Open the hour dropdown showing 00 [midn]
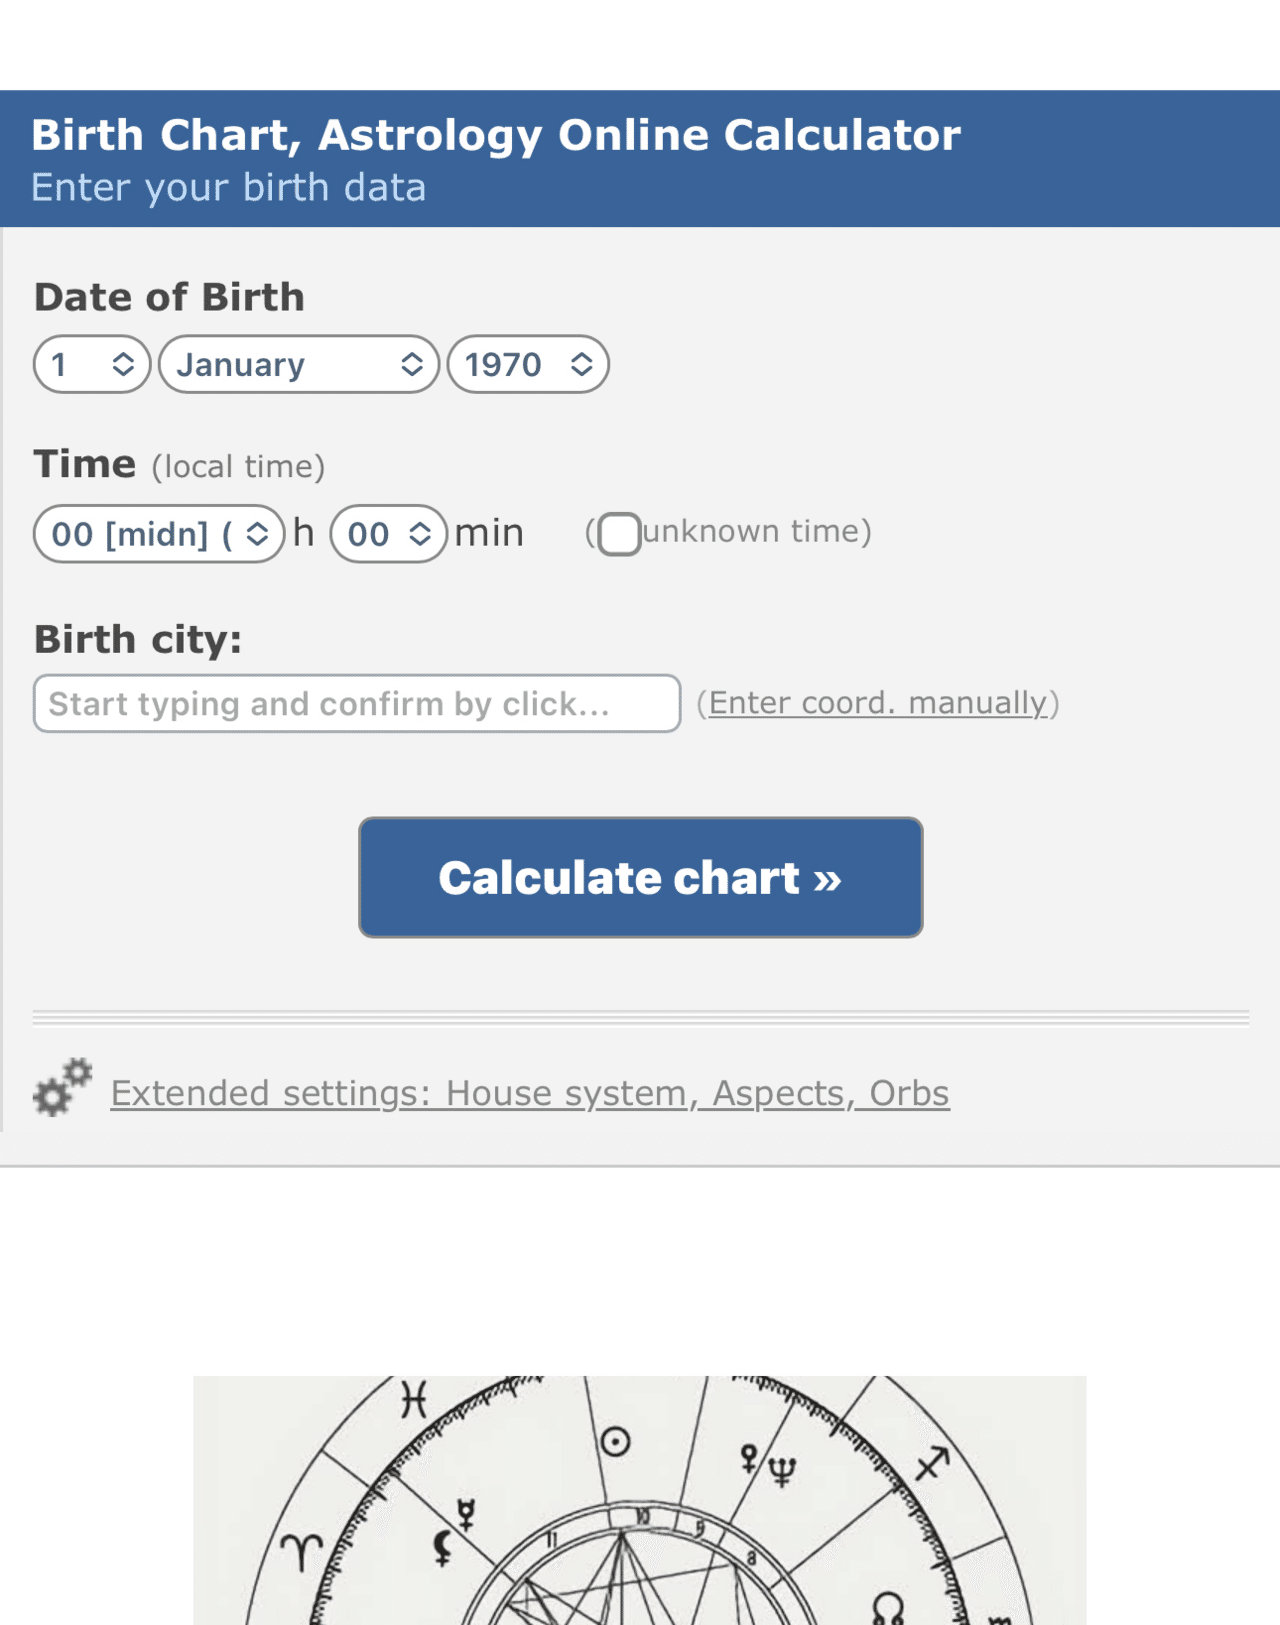1280x1625 pixels. pyautogui.click(x=159, y=534)
